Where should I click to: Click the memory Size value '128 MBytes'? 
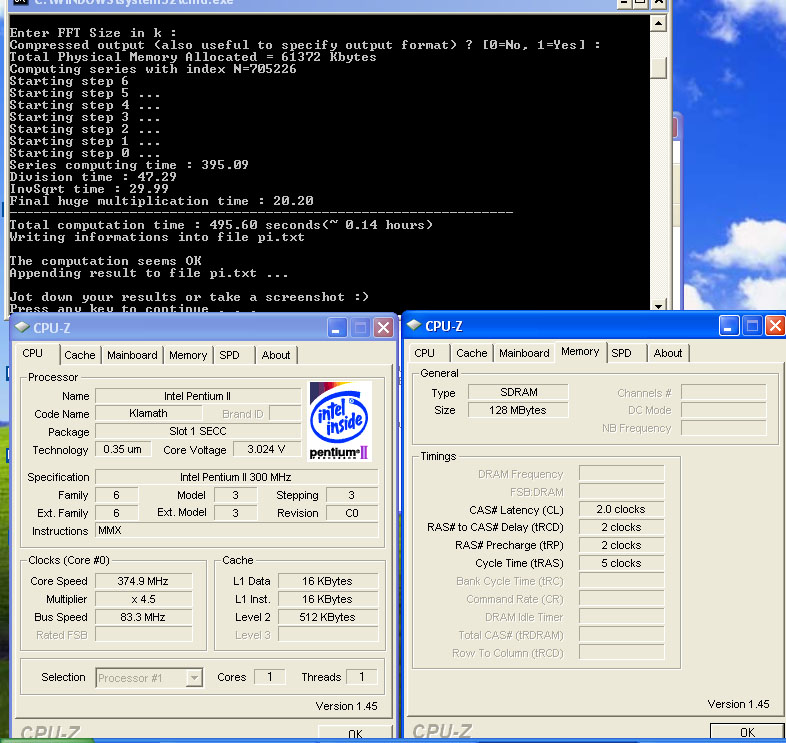[518, 410]
